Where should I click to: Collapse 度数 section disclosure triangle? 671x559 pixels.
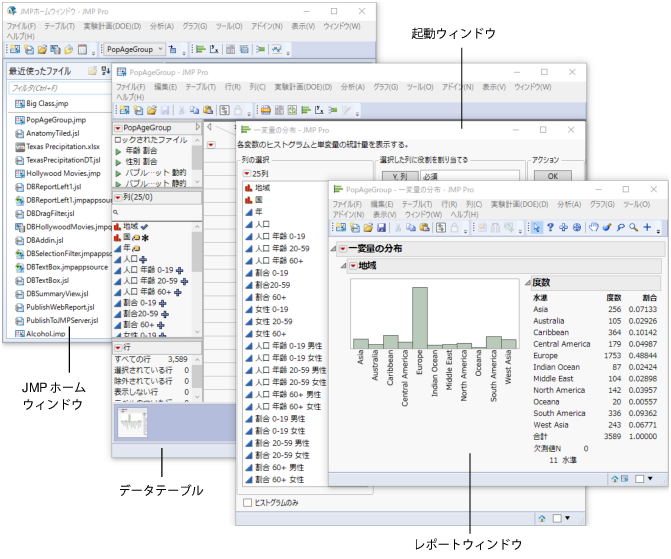[x=528, y=282]
